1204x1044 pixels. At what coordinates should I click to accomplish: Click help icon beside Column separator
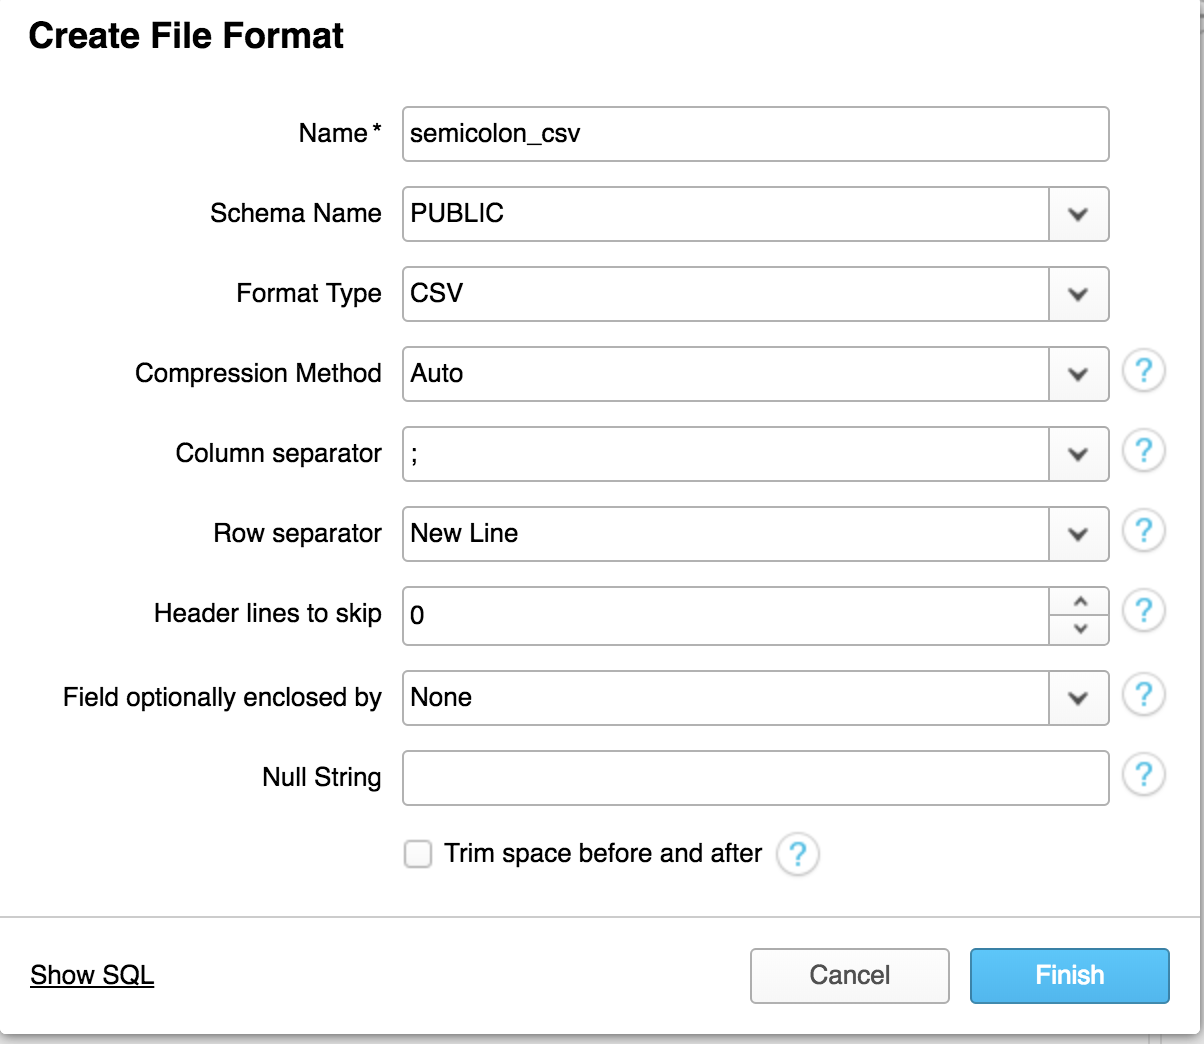click(1143, 452)
